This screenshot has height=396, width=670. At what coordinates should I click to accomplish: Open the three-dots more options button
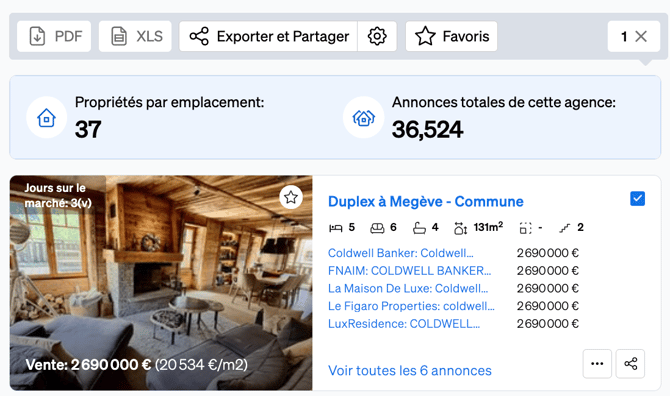pyautogui.click(x=597, y=364)
